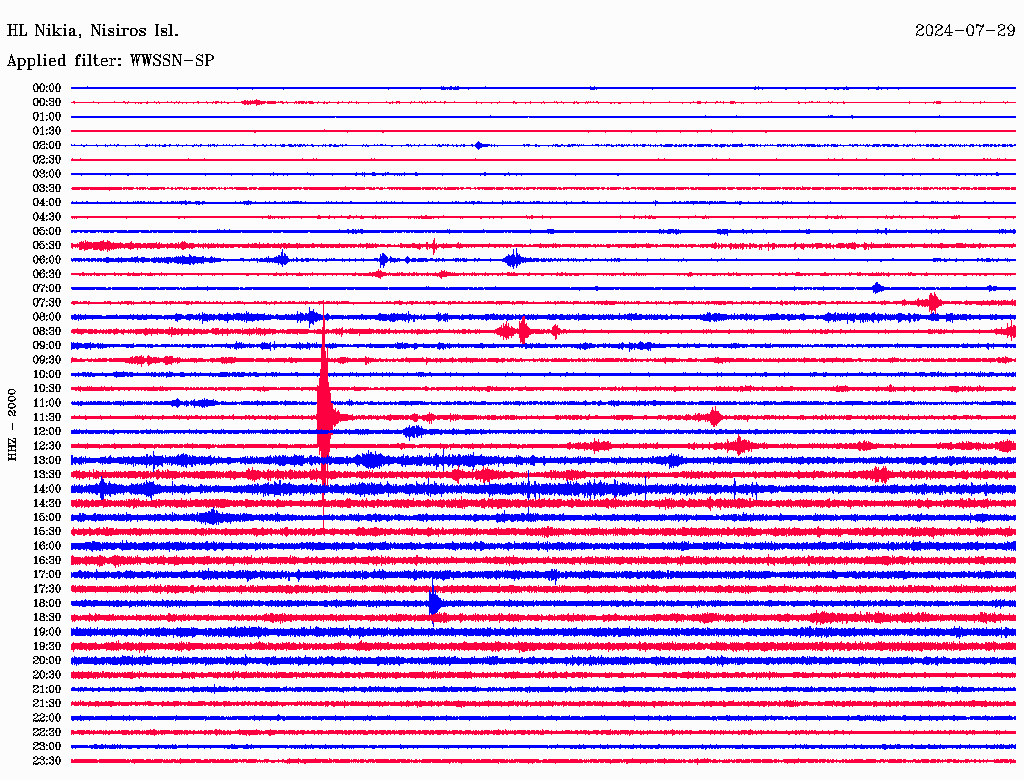Screen dimensions: 1024x780
Task: Select the 21:30 time label
Action: coord(47,704)
